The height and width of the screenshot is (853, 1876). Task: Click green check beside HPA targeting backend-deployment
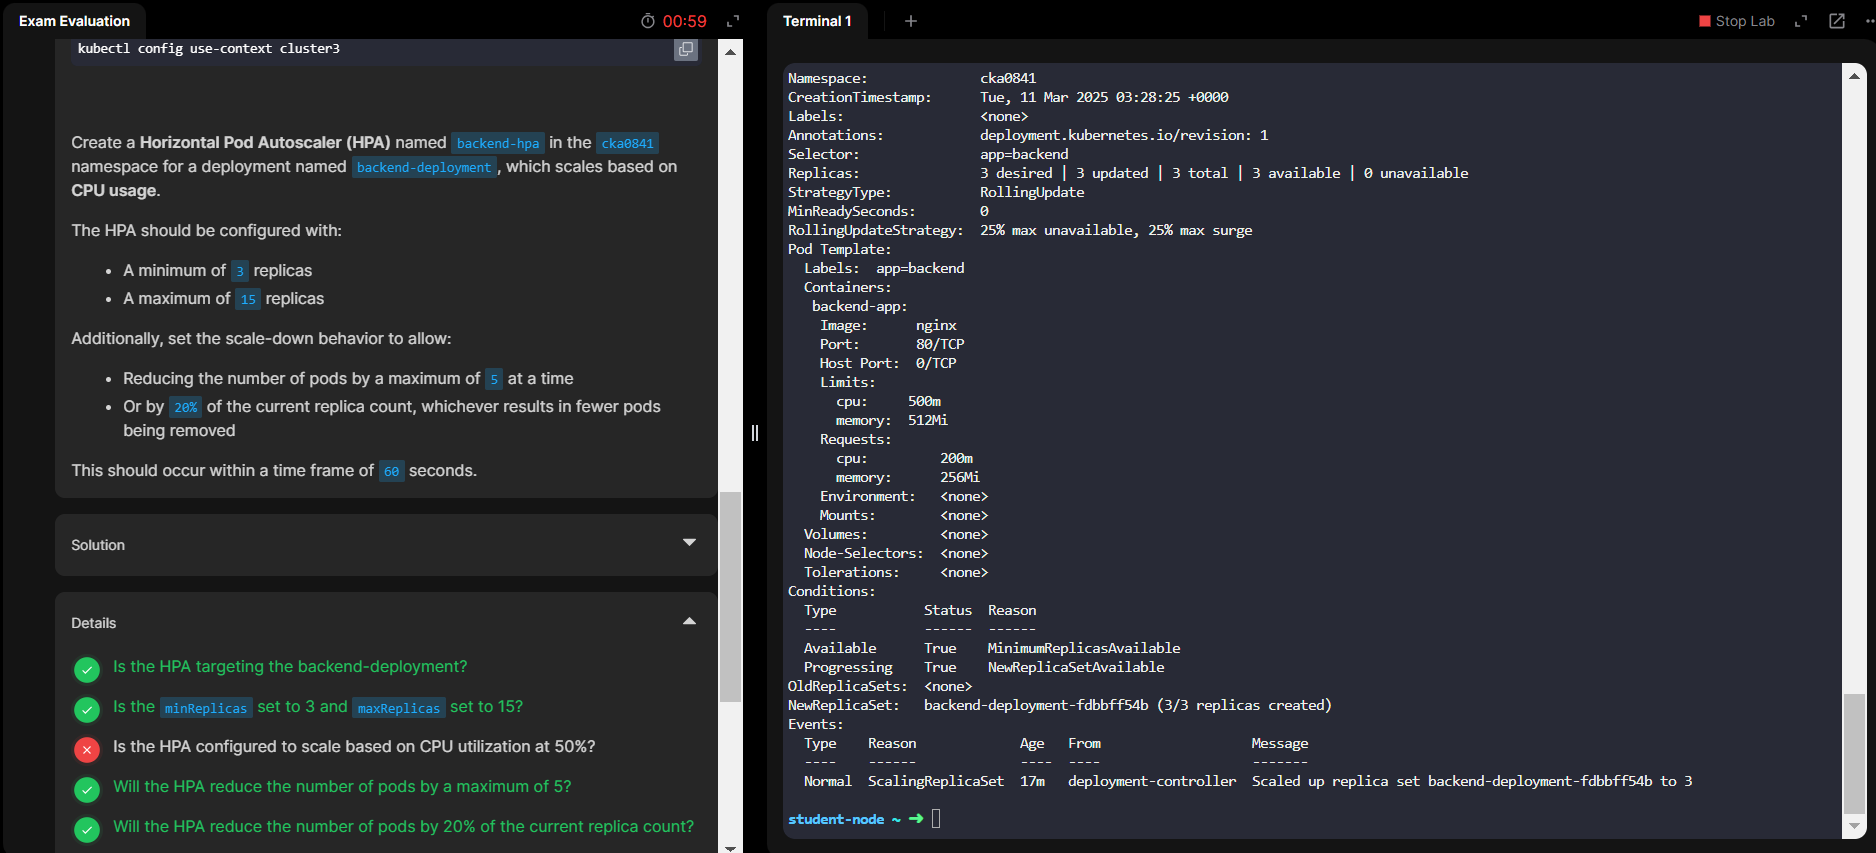coord(87,669)
